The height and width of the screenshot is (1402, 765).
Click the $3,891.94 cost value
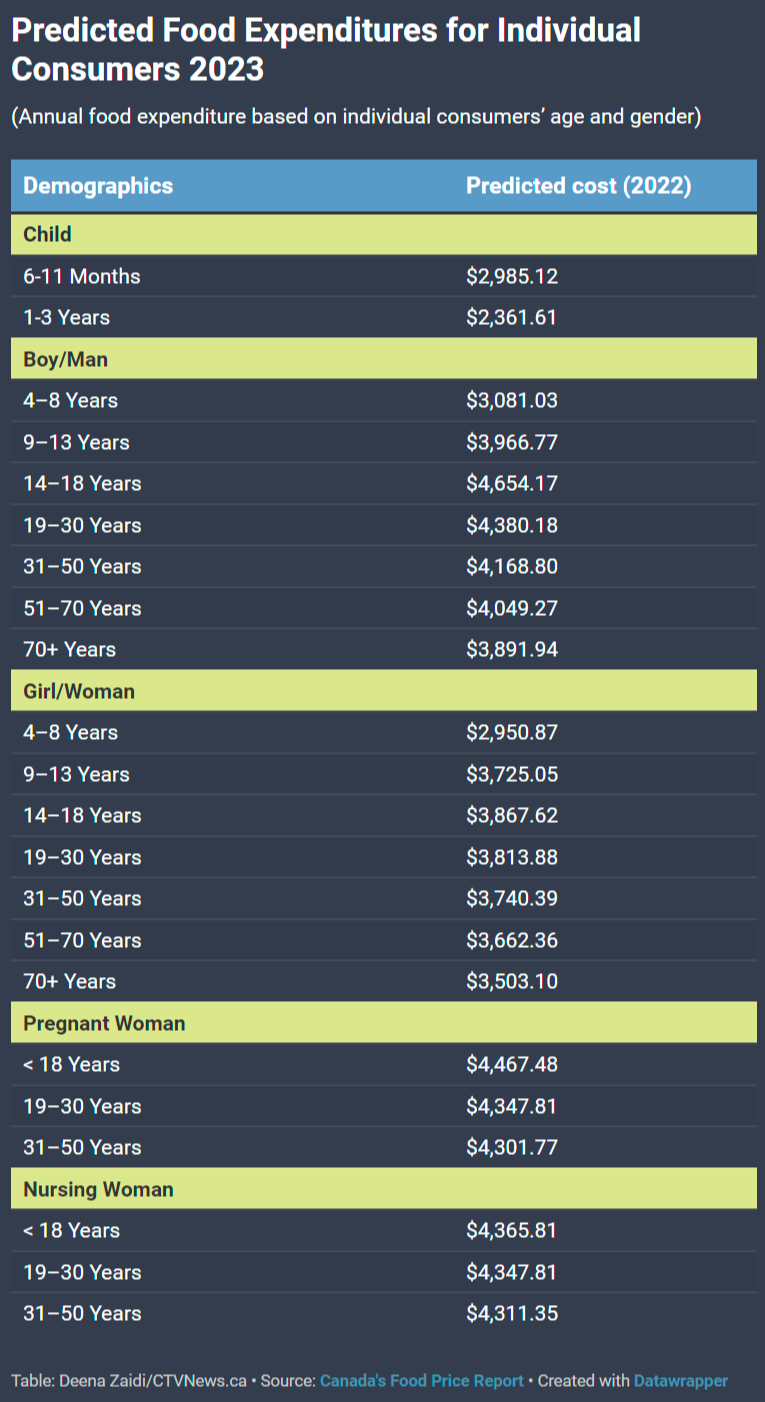pos(512,650)
